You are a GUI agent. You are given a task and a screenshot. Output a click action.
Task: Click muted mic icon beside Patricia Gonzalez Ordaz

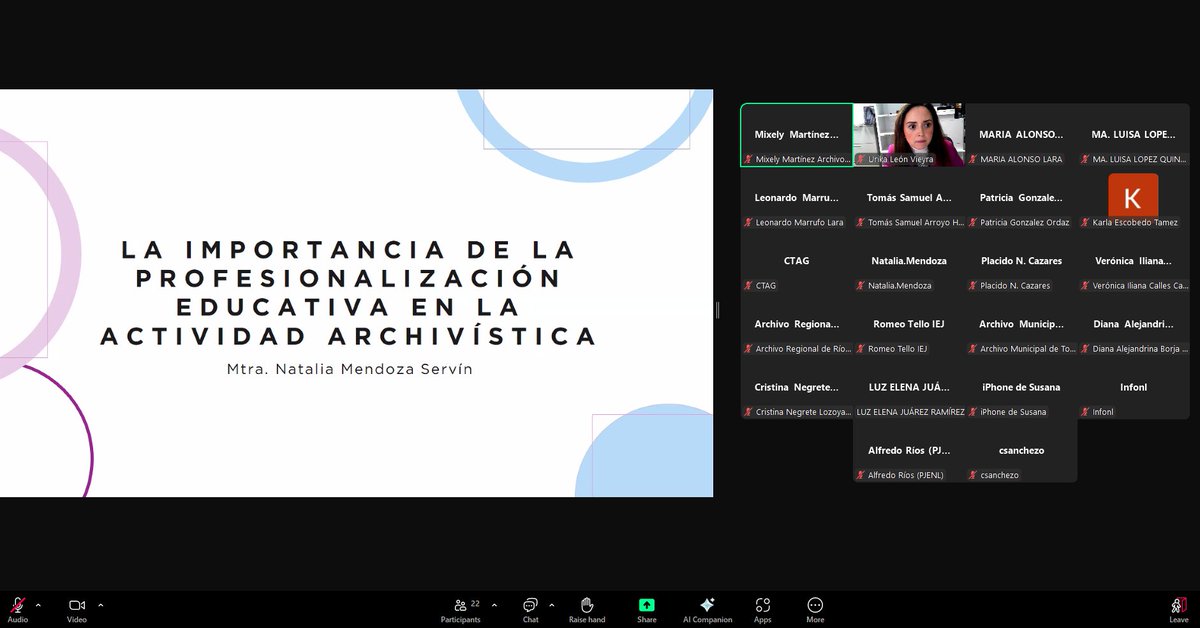974,222
